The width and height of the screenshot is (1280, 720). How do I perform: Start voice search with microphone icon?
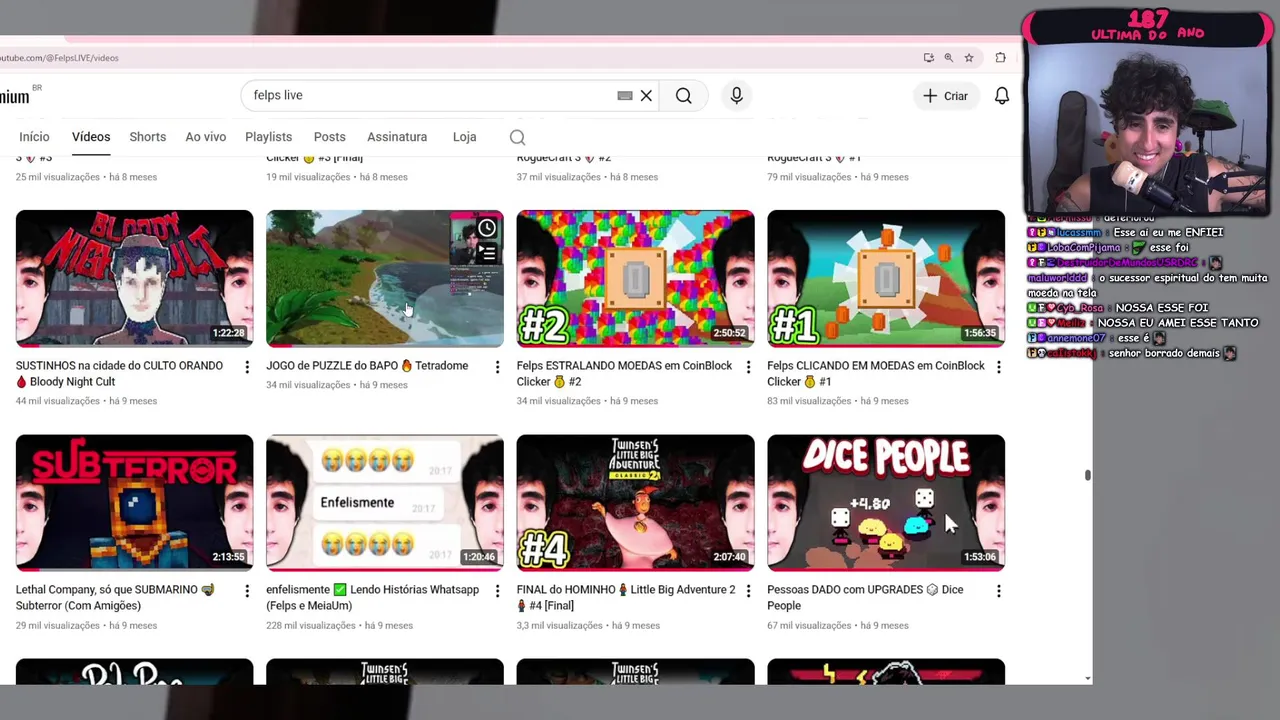736,96
